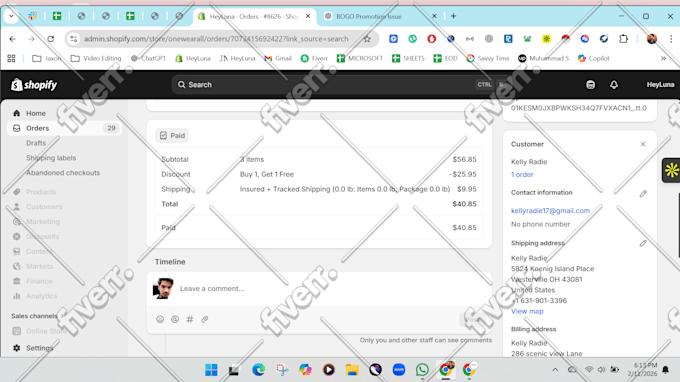Click the Shopify logo
The height and width of the screenshot is (382, 680).
34,85
